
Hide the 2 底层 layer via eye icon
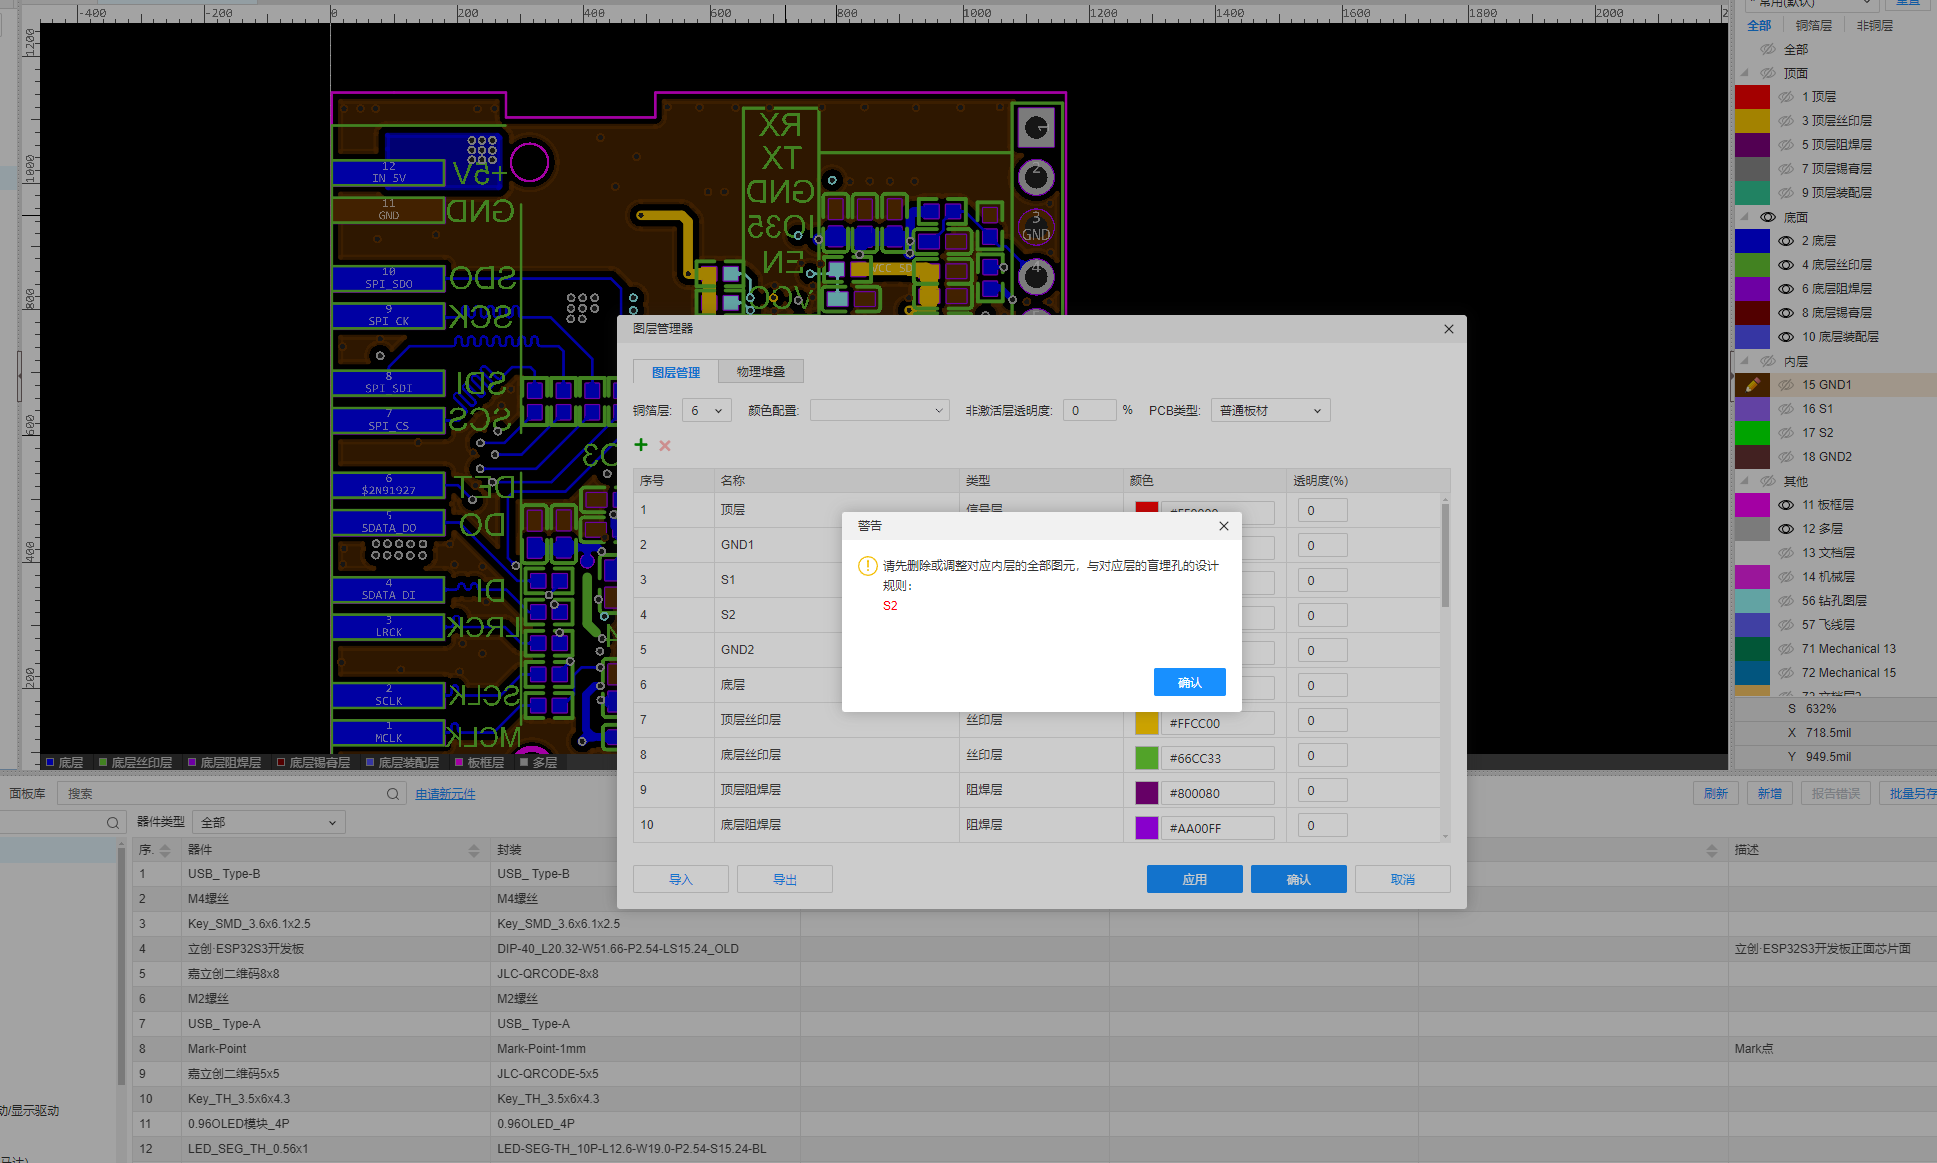(x=1786, y=241)
